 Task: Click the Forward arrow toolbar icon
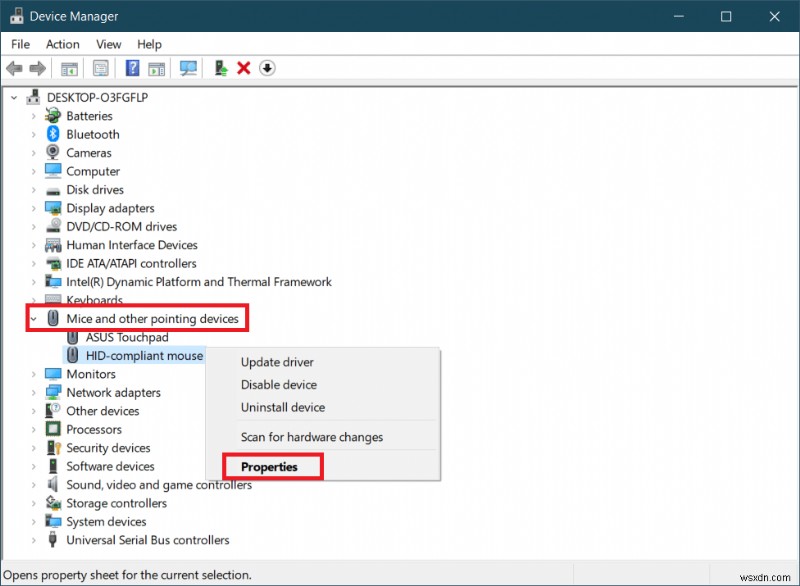(38, 68)
